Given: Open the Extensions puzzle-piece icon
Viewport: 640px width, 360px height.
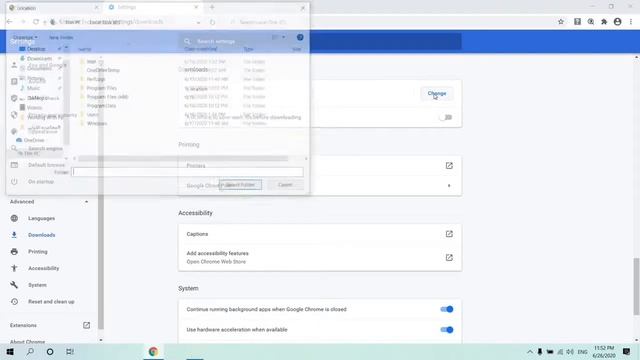Looking at the screenshot, I should [x=604, y=22].
